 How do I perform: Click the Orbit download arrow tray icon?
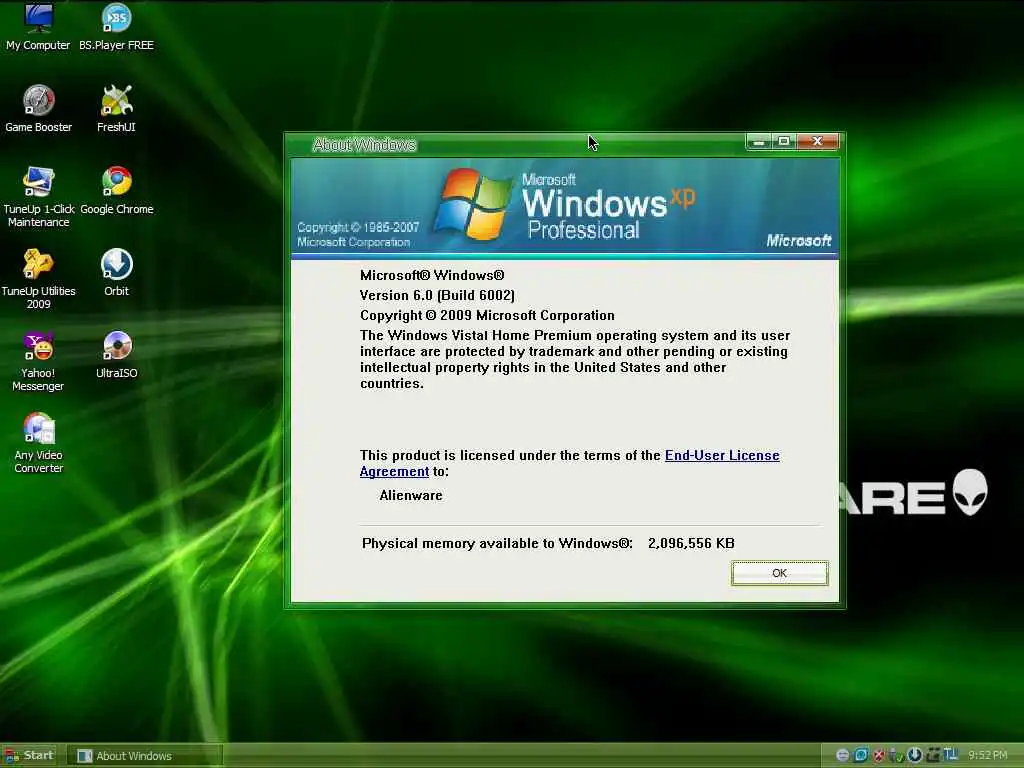coord(915,755)
